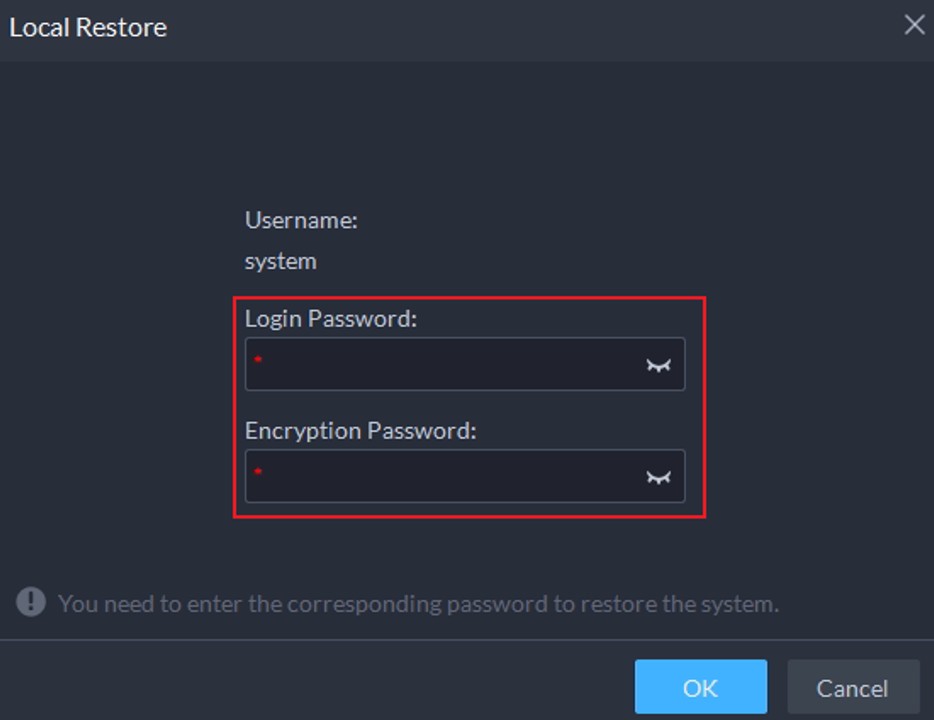The height and width of the screenshot is (720, 934).
Task: Select the username value system
Action: (281, 261)
